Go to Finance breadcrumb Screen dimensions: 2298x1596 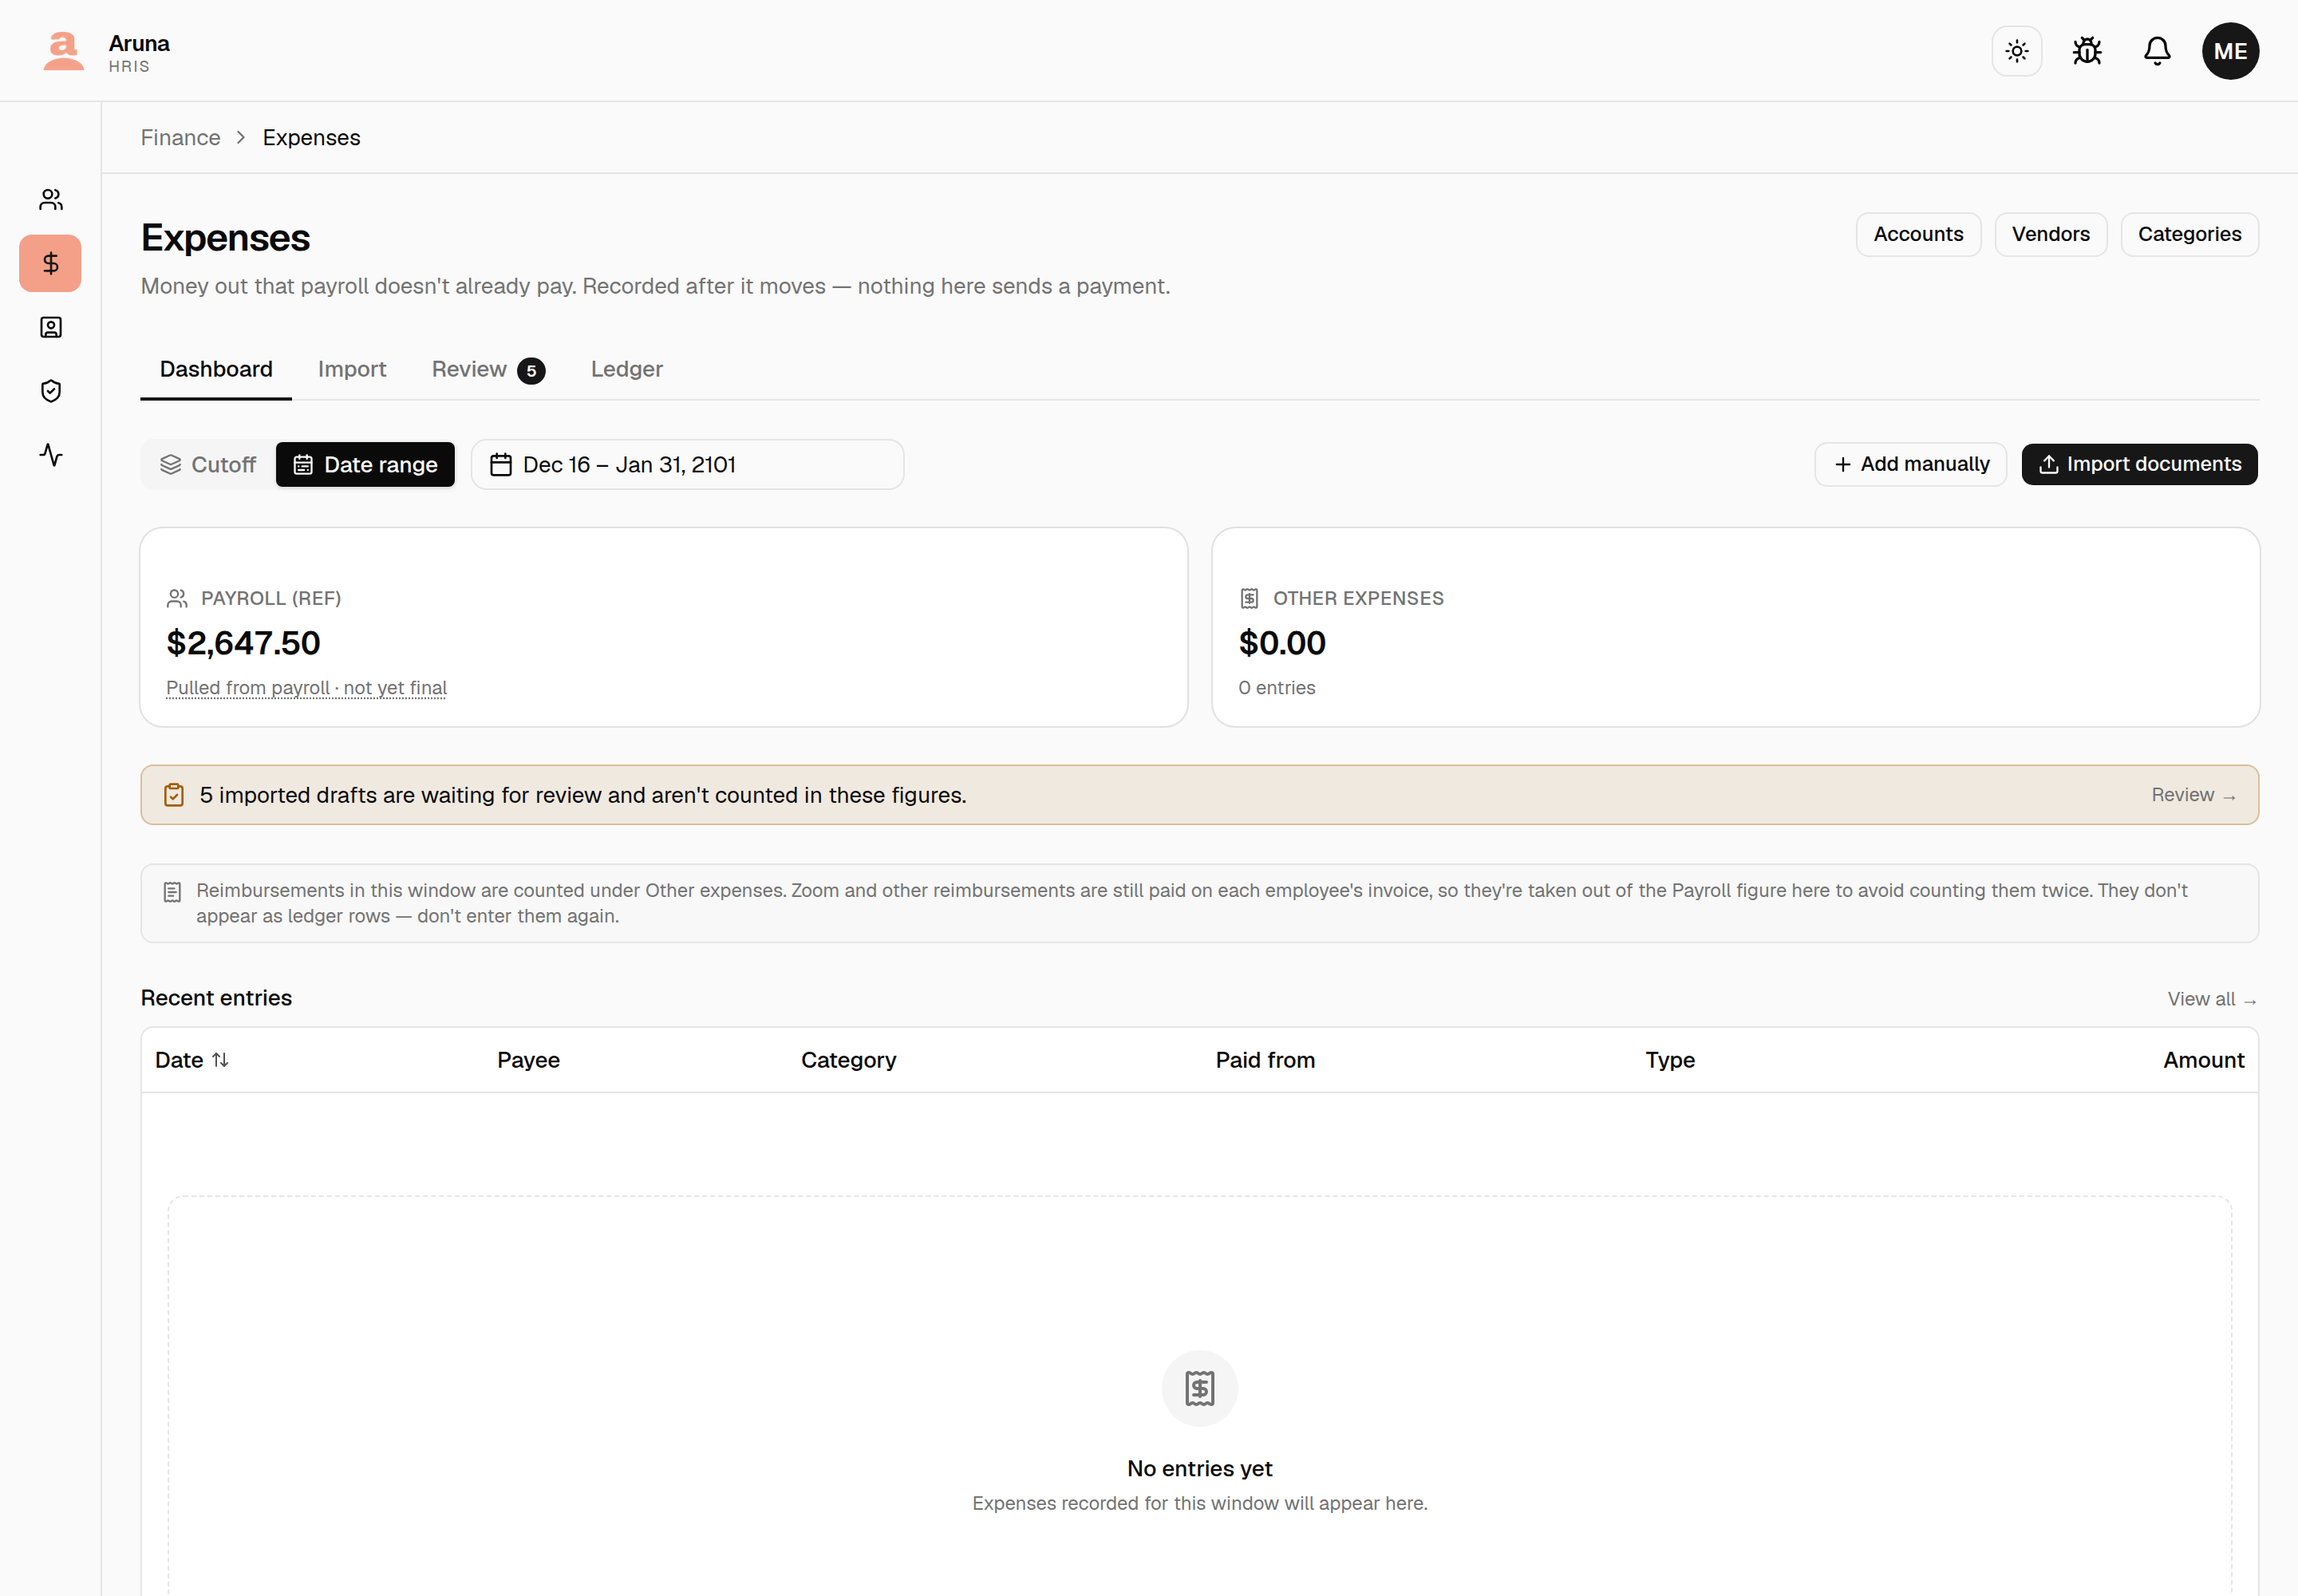coord(180,138)
